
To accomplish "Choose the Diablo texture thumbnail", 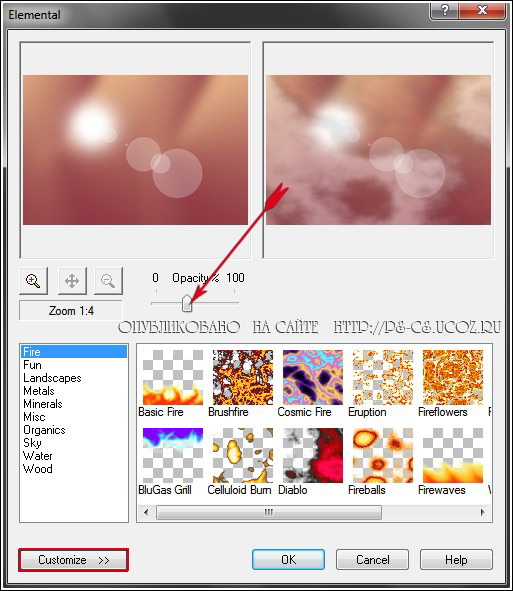I will [x=313, y=455].
